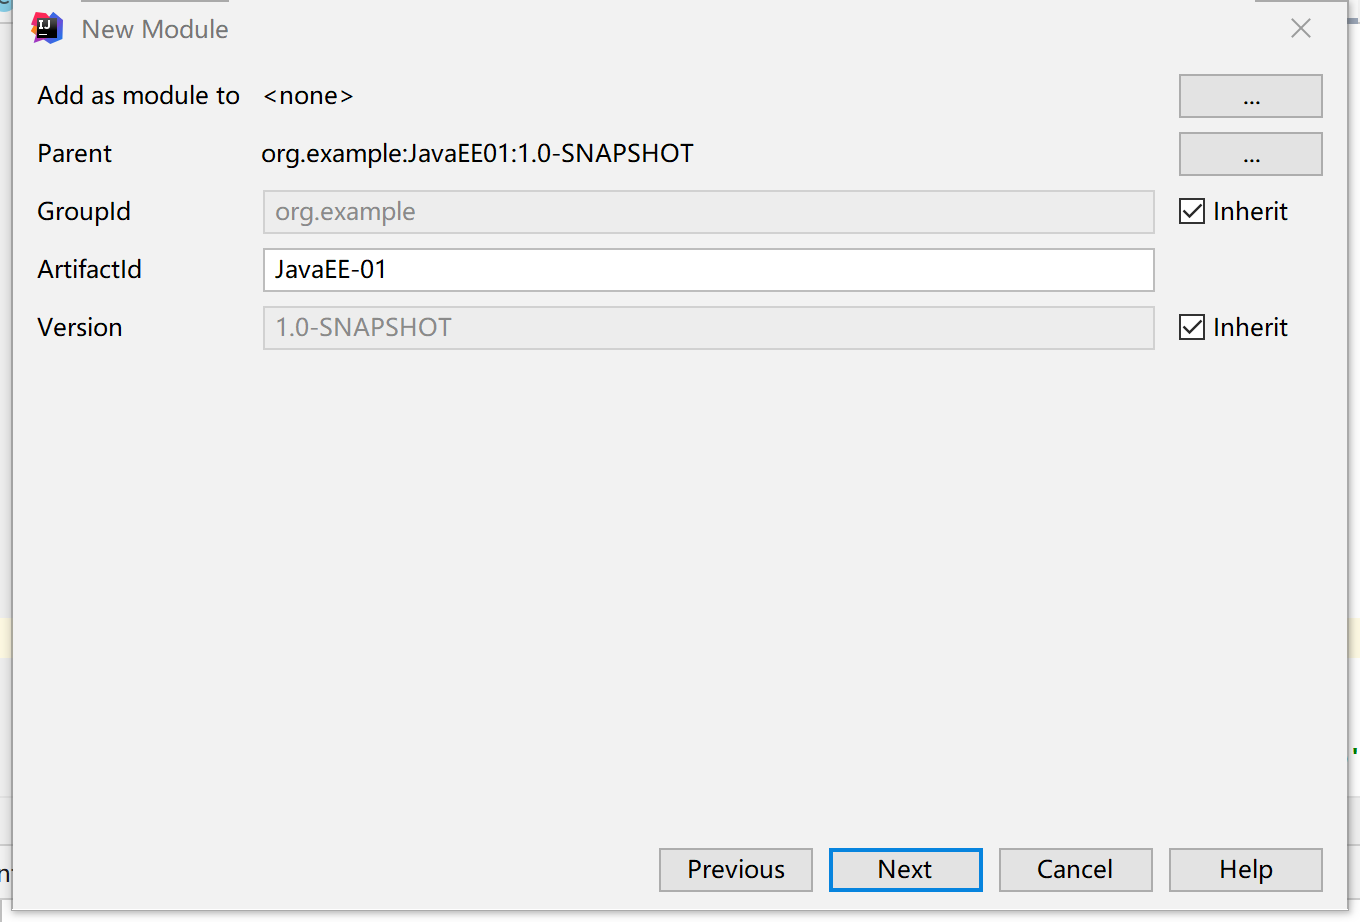The height and width of the screenshot is (922, 1360).
Task: Click the <none> value text
Action: point(308,96)
